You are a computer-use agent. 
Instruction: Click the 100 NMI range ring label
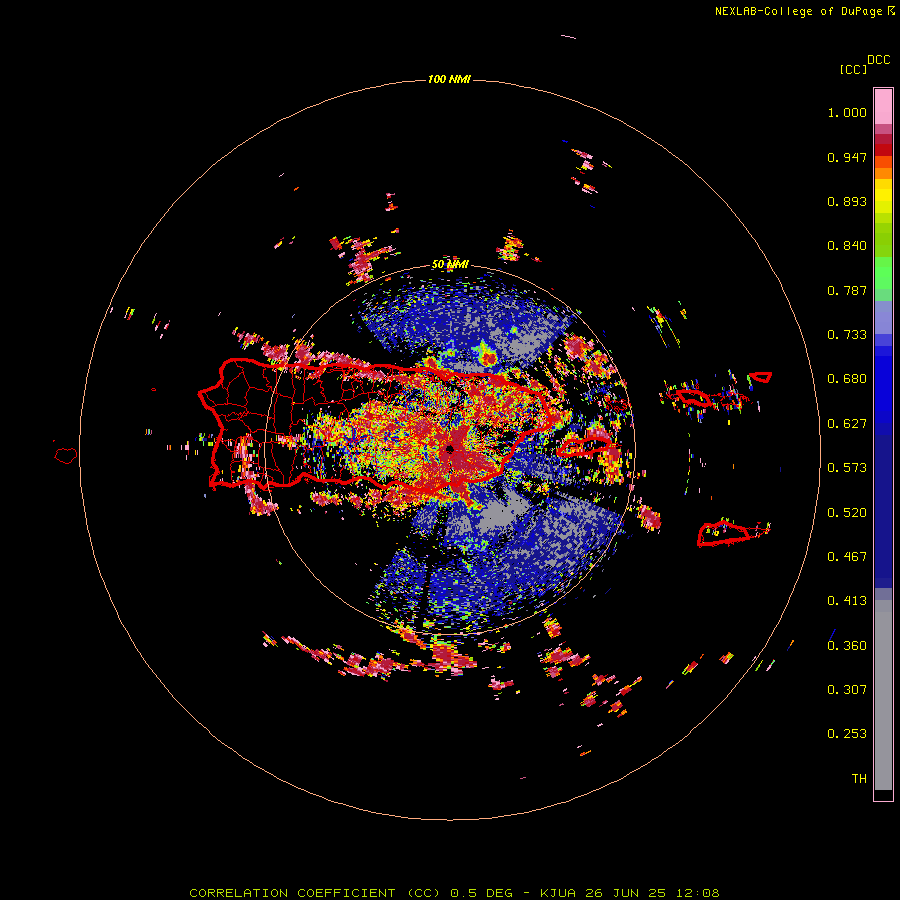(449, 79)
